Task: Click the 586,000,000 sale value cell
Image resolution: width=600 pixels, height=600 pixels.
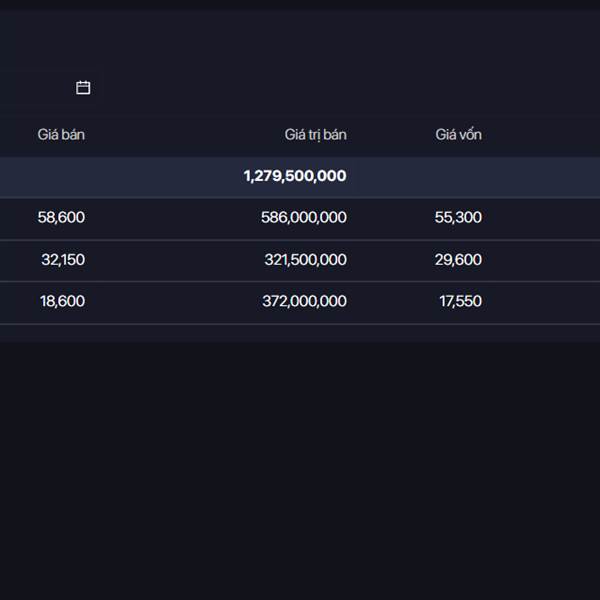Action: tap(304, 217)
